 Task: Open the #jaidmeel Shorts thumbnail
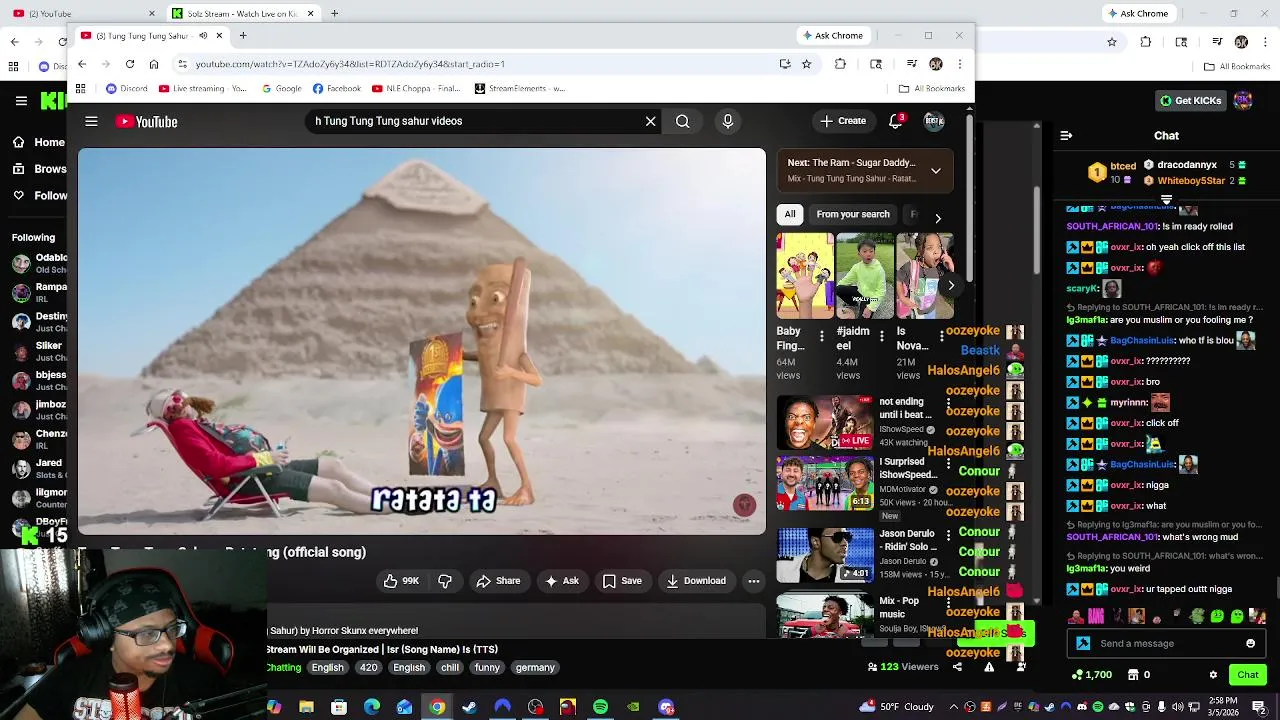[865, 276]
